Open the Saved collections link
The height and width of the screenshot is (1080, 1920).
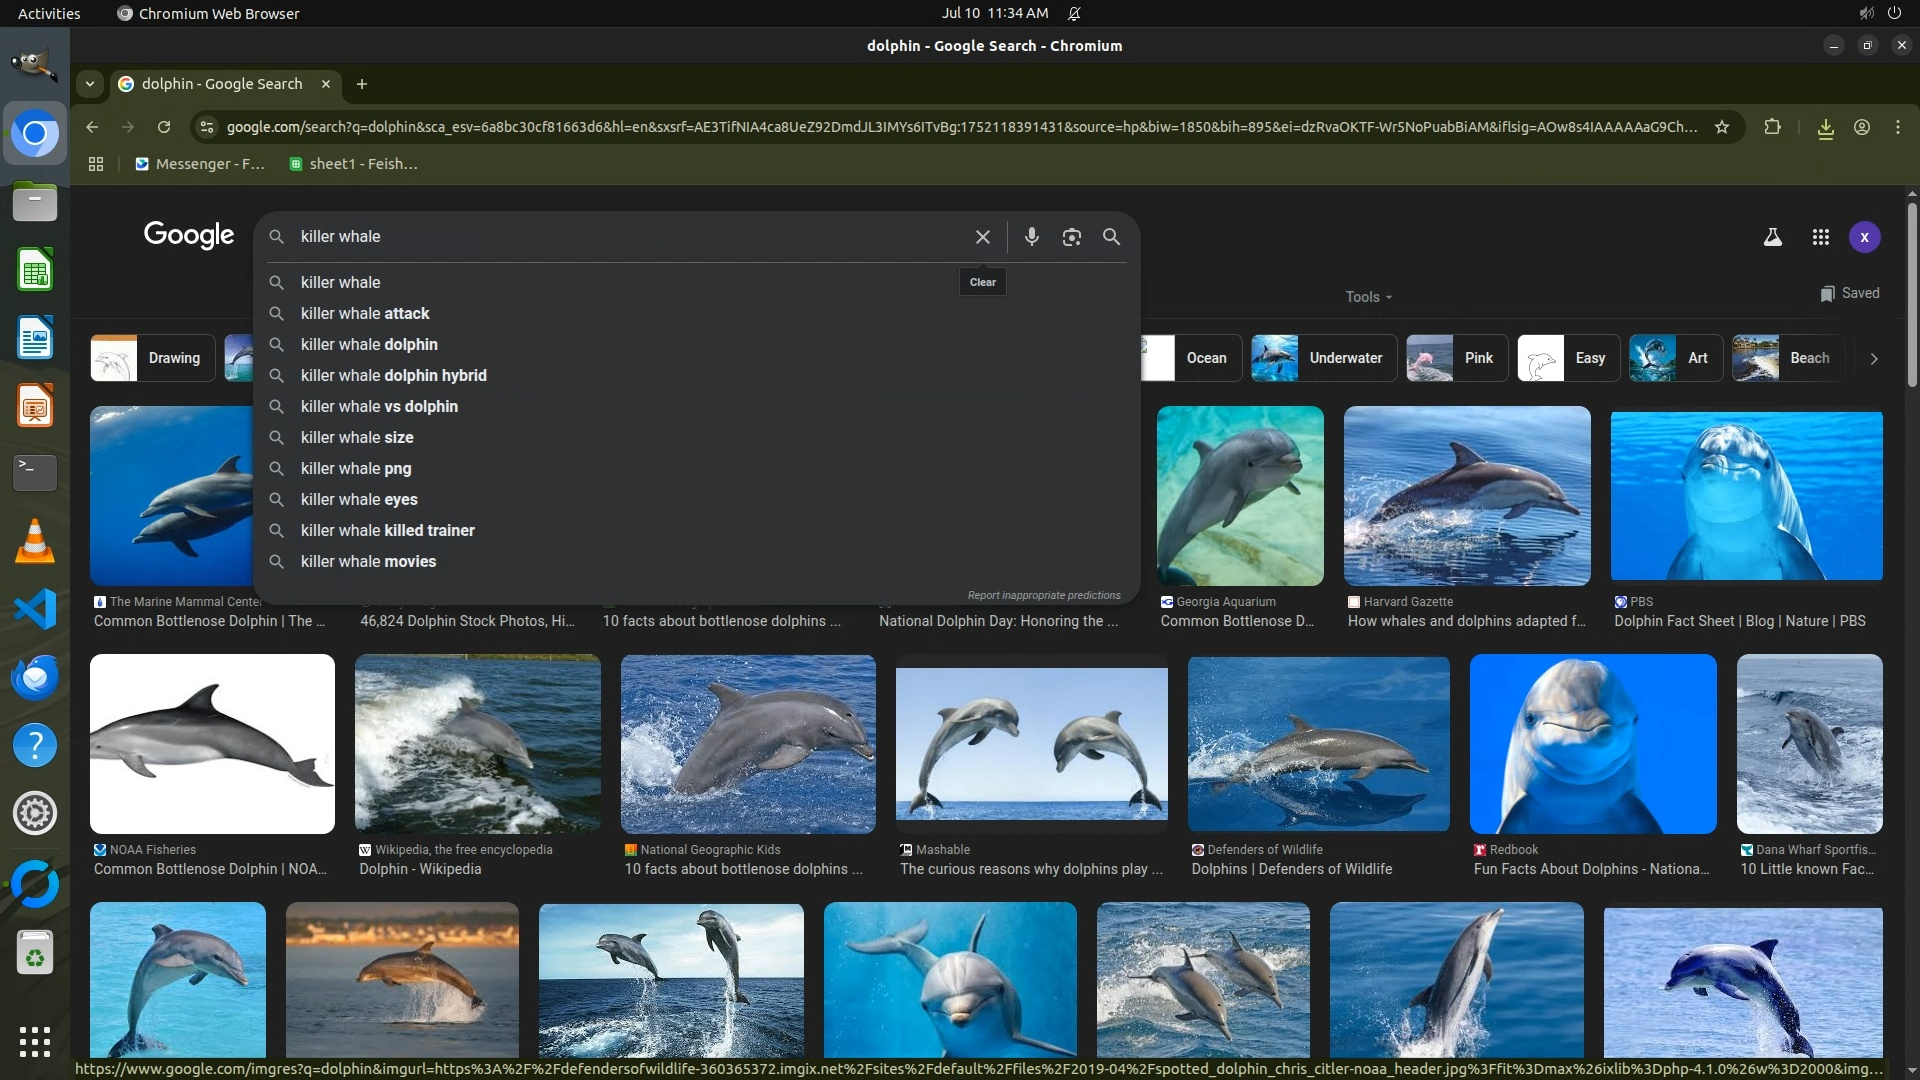tap(1849, 293)
